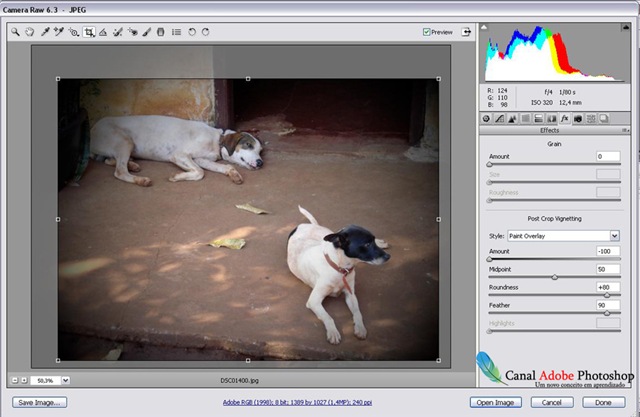Toggle full screen mode icon
This screenshot has width=640, height=417.
coord(466,32)
